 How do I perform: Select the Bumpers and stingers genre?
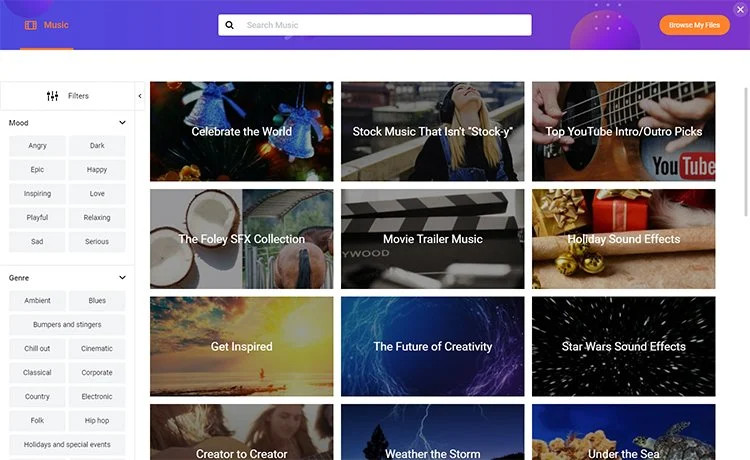67,325
